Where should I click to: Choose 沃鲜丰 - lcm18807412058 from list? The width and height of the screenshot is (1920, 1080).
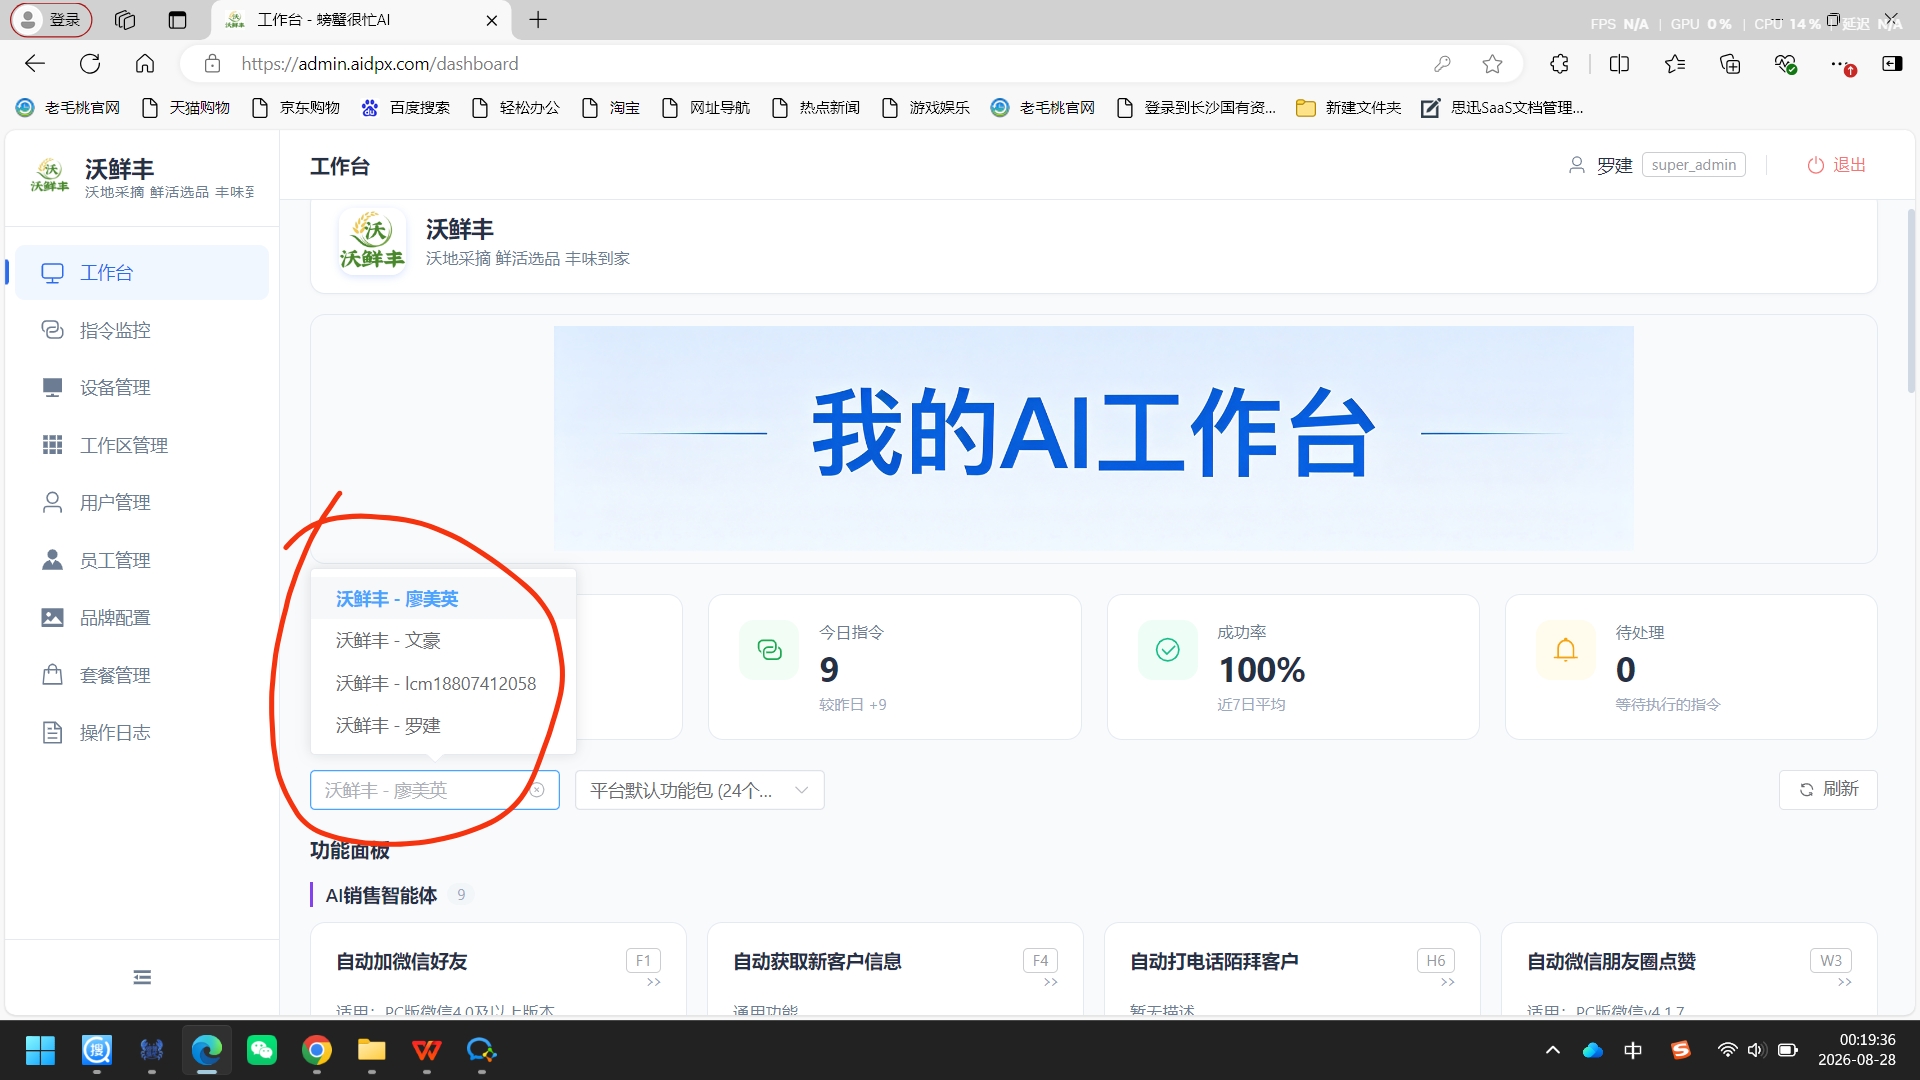click(443, 683)
